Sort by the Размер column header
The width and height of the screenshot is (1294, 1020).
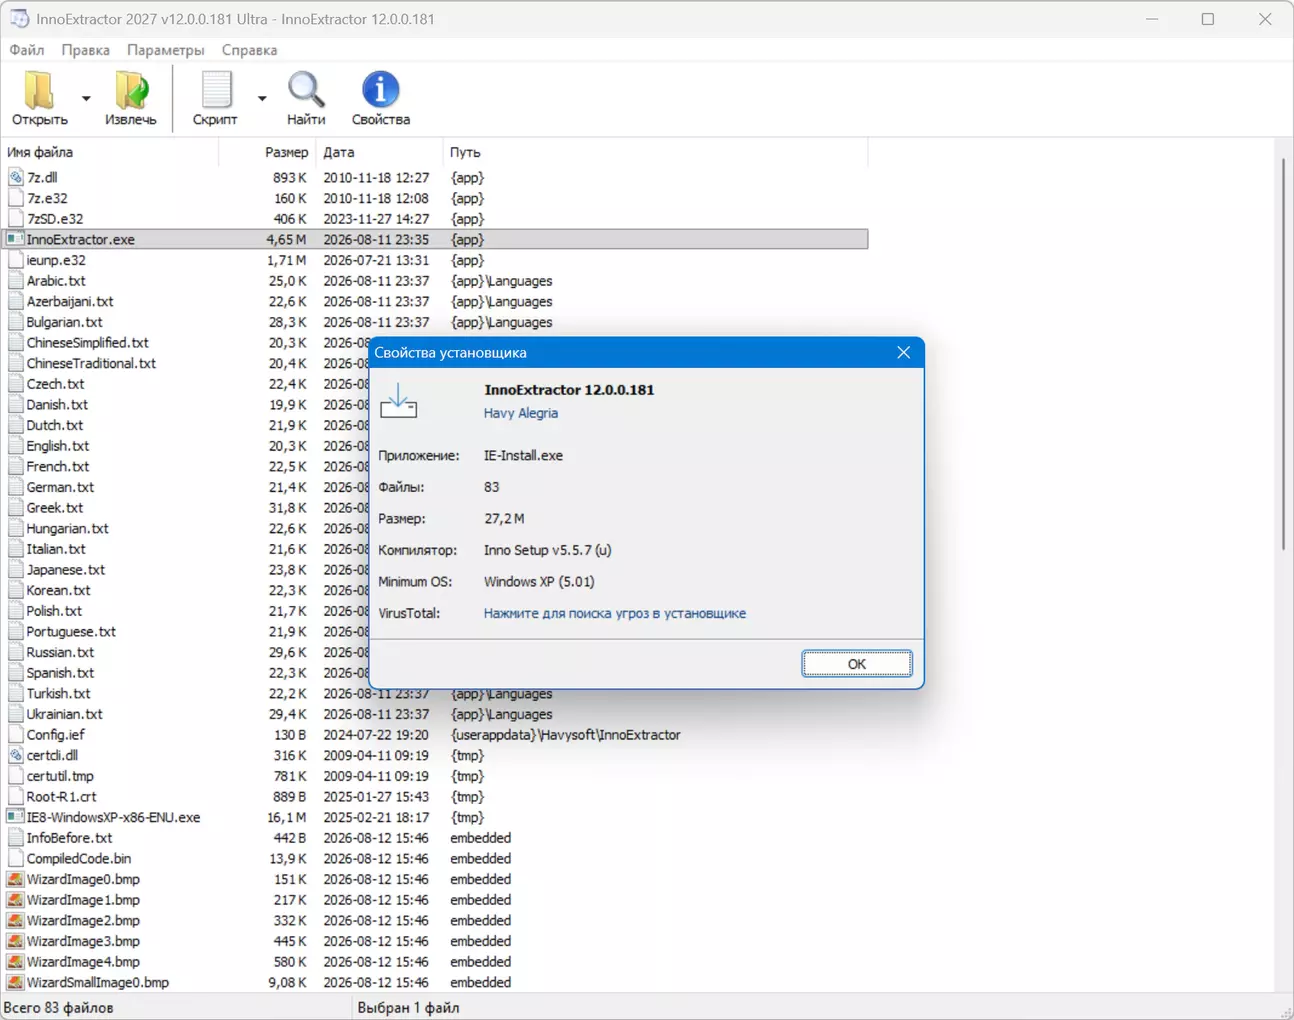point(267,152)
